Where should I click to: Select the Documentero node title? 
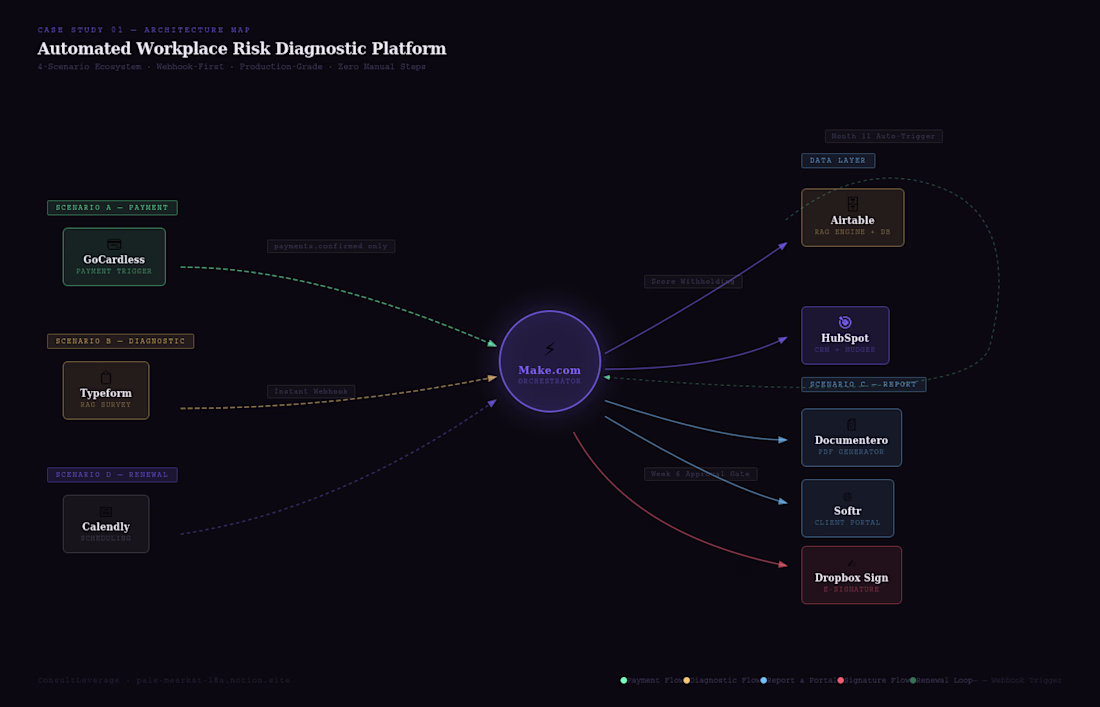(x=851, y=440)
